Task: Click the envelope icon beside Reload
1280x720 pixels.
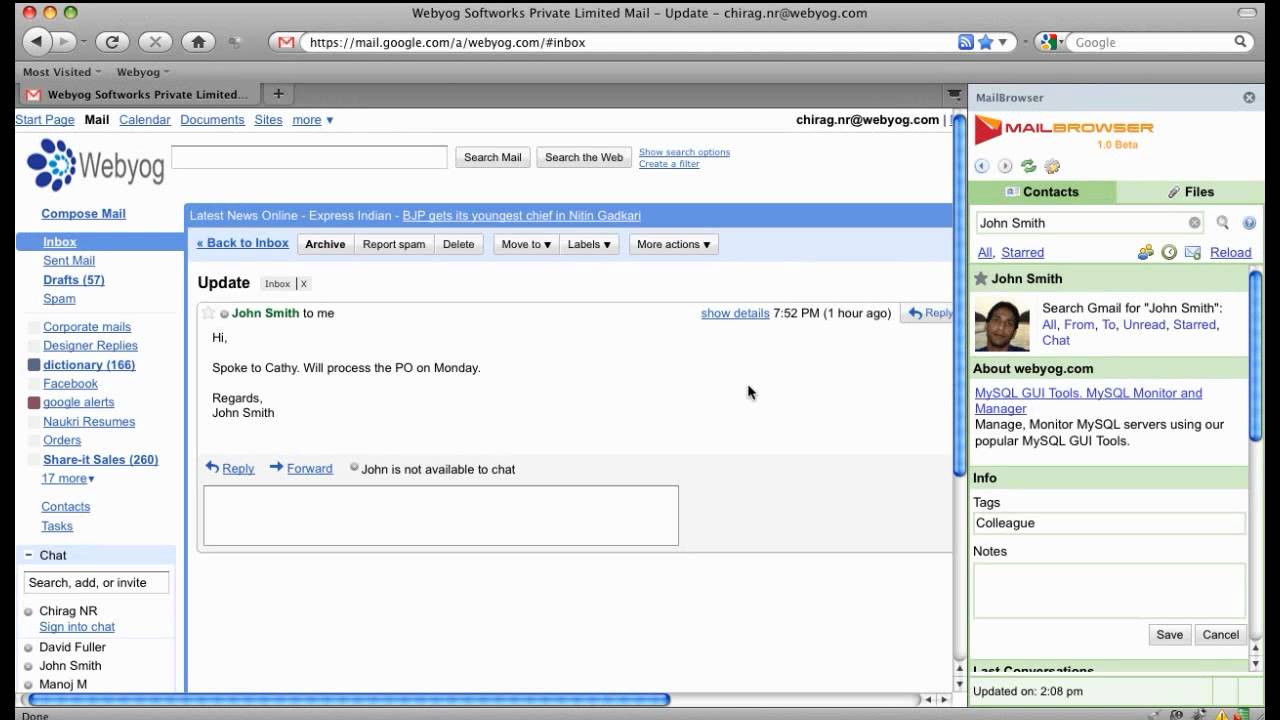Action: point(1192,252)
